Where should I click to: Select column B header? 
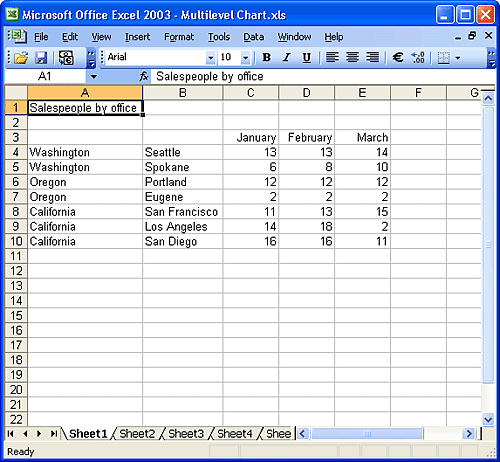tap(182, 92)
